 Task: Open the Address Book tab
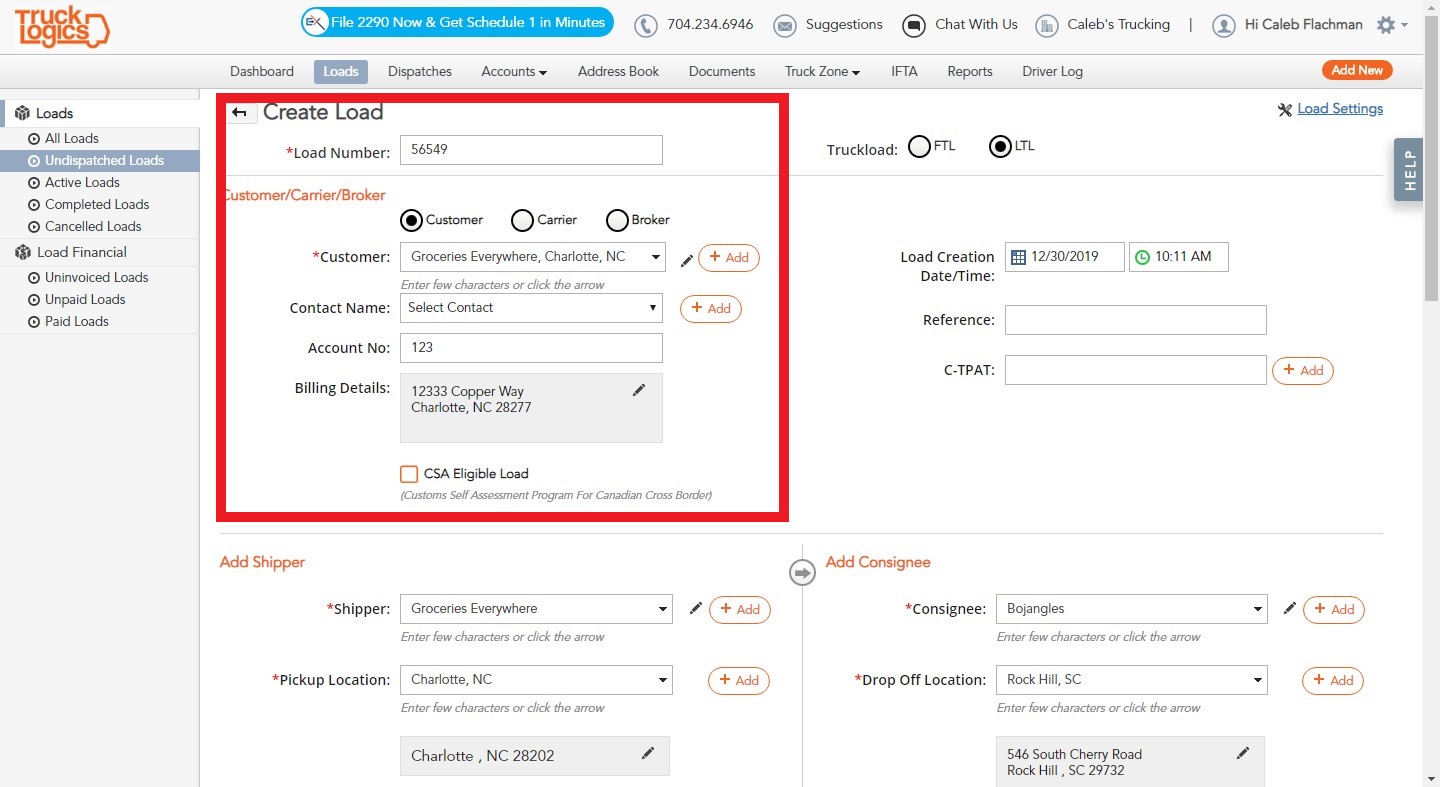pyautogui.click(x=619, y=71)
